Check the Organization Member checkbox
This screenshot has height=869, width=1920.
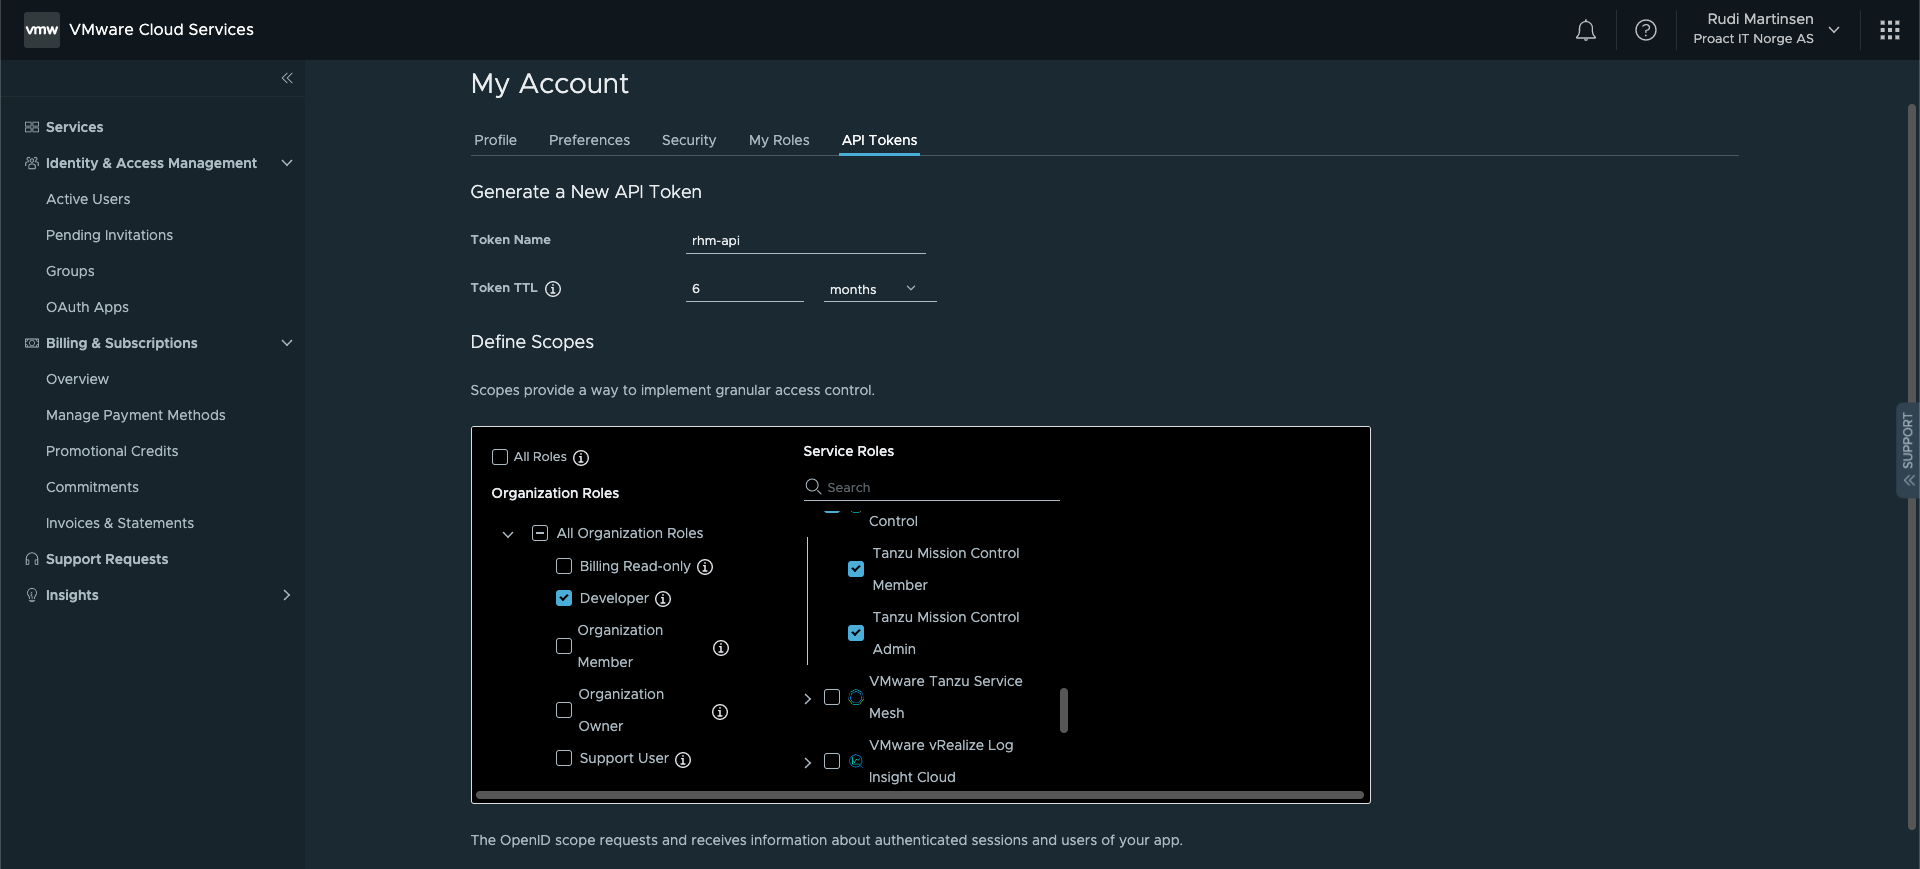(564, 646)
